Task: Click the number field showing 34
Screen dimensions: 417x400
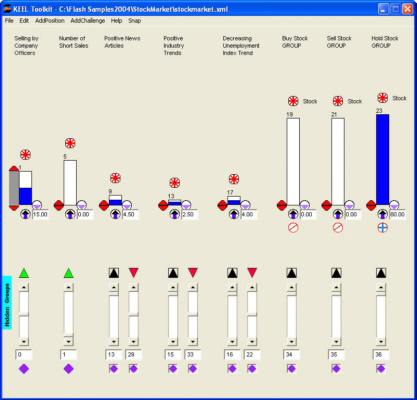Action: [292, 355]
